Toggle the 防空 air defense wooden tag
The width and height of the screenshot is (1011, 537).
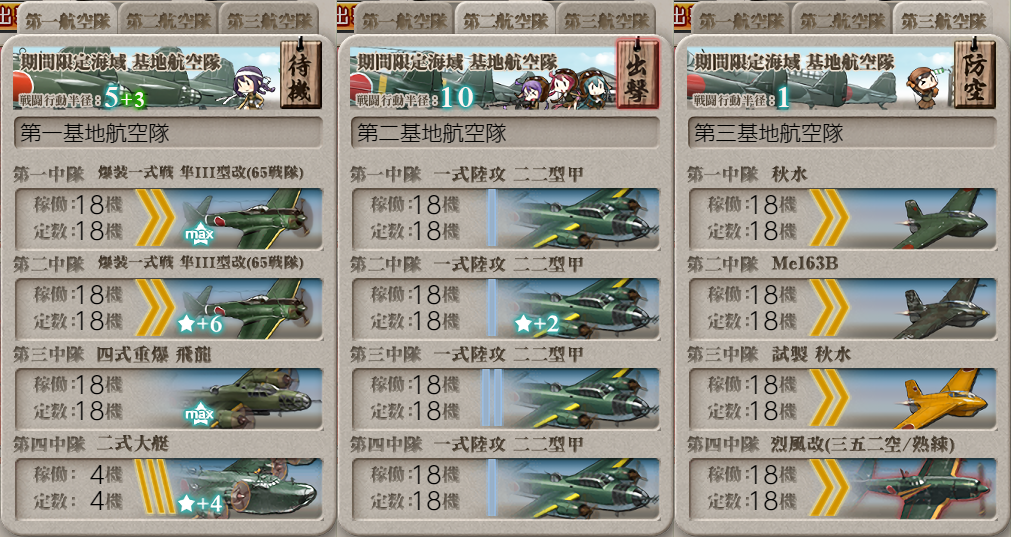[x=975, y=74]
